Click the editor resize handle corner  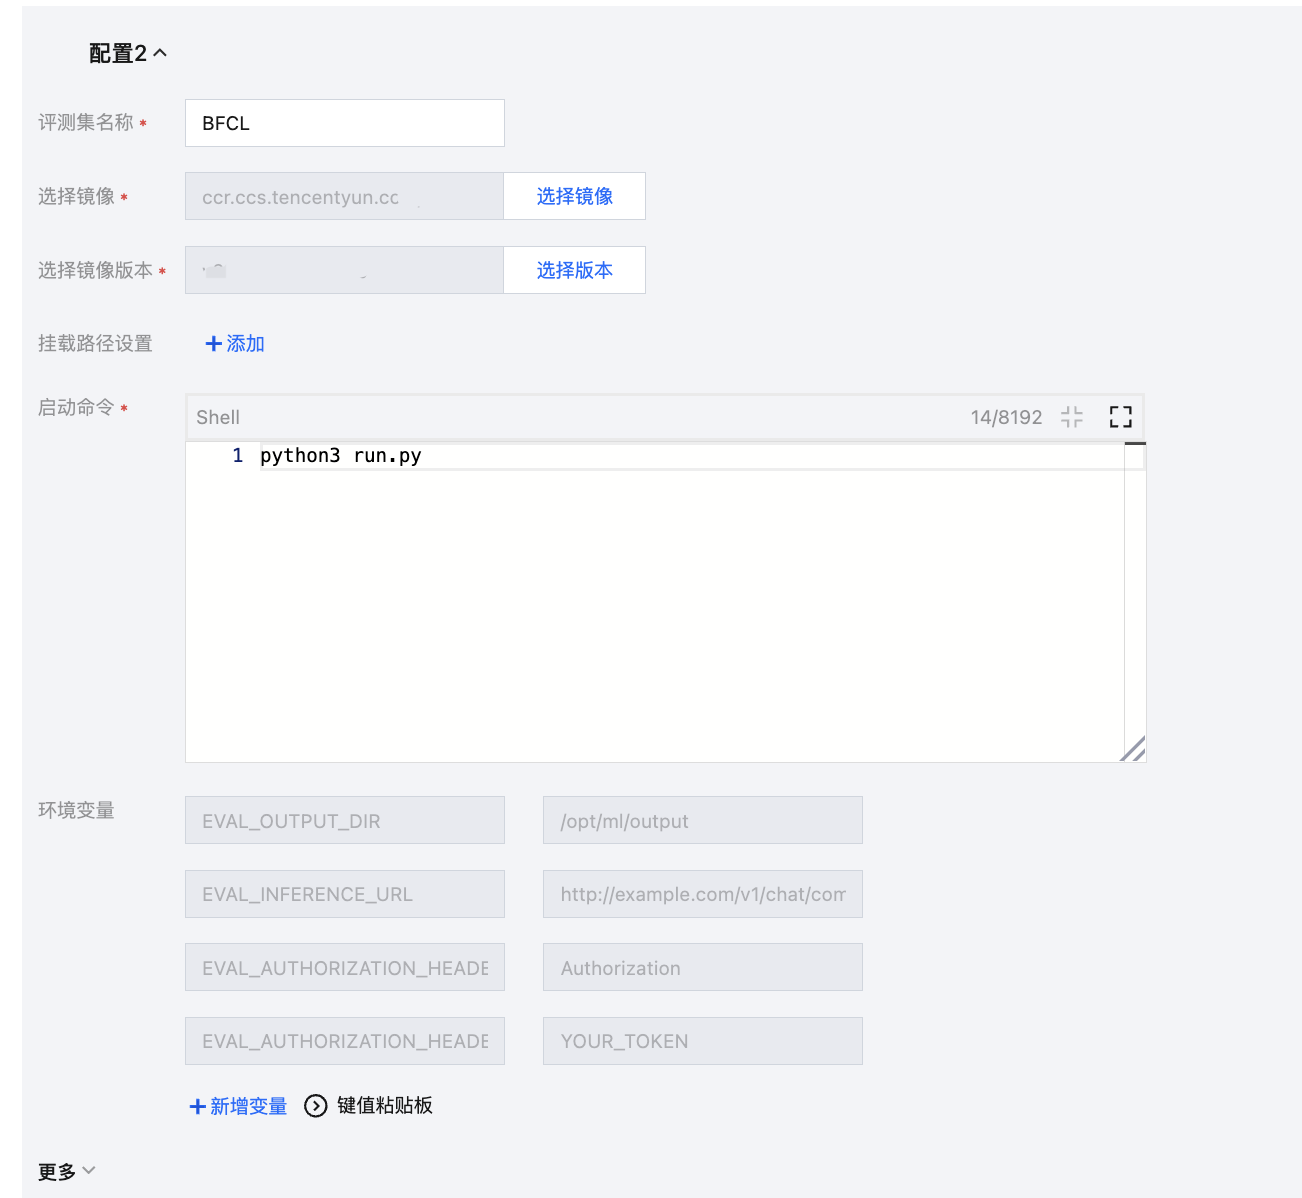[1133, 749]
